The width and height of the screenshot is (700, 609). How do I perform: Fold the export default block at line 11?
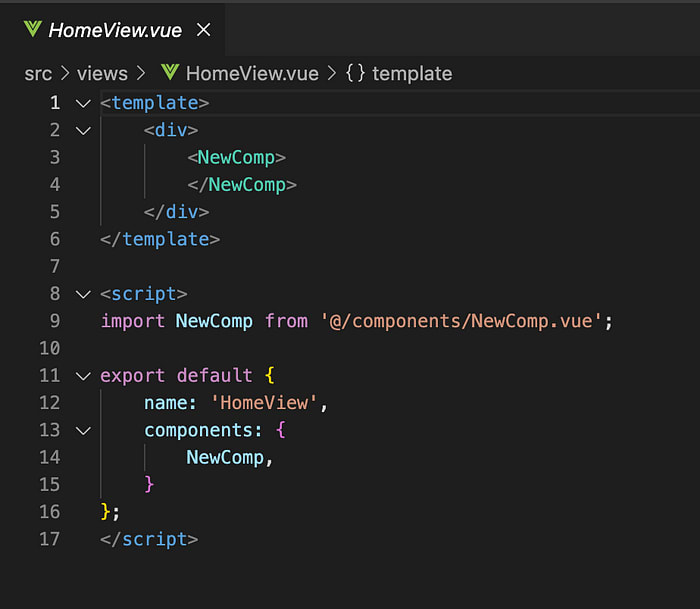(82, 376)
